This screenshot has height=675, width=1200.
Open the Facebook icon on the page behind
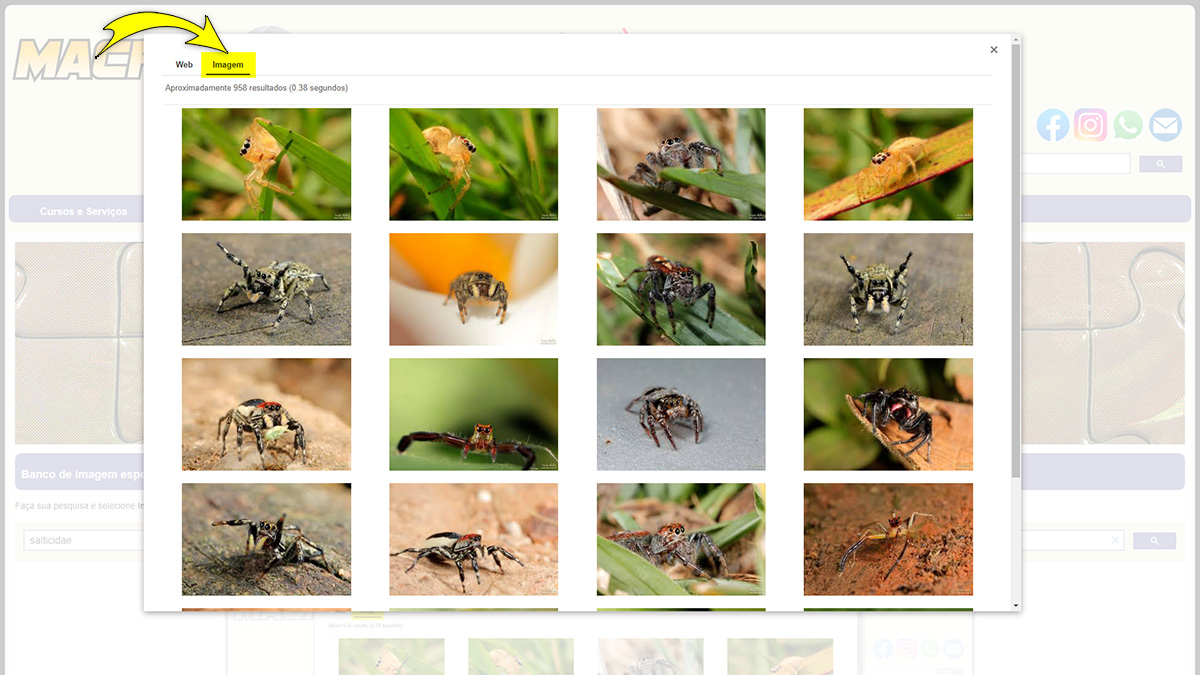point(1052,125)
